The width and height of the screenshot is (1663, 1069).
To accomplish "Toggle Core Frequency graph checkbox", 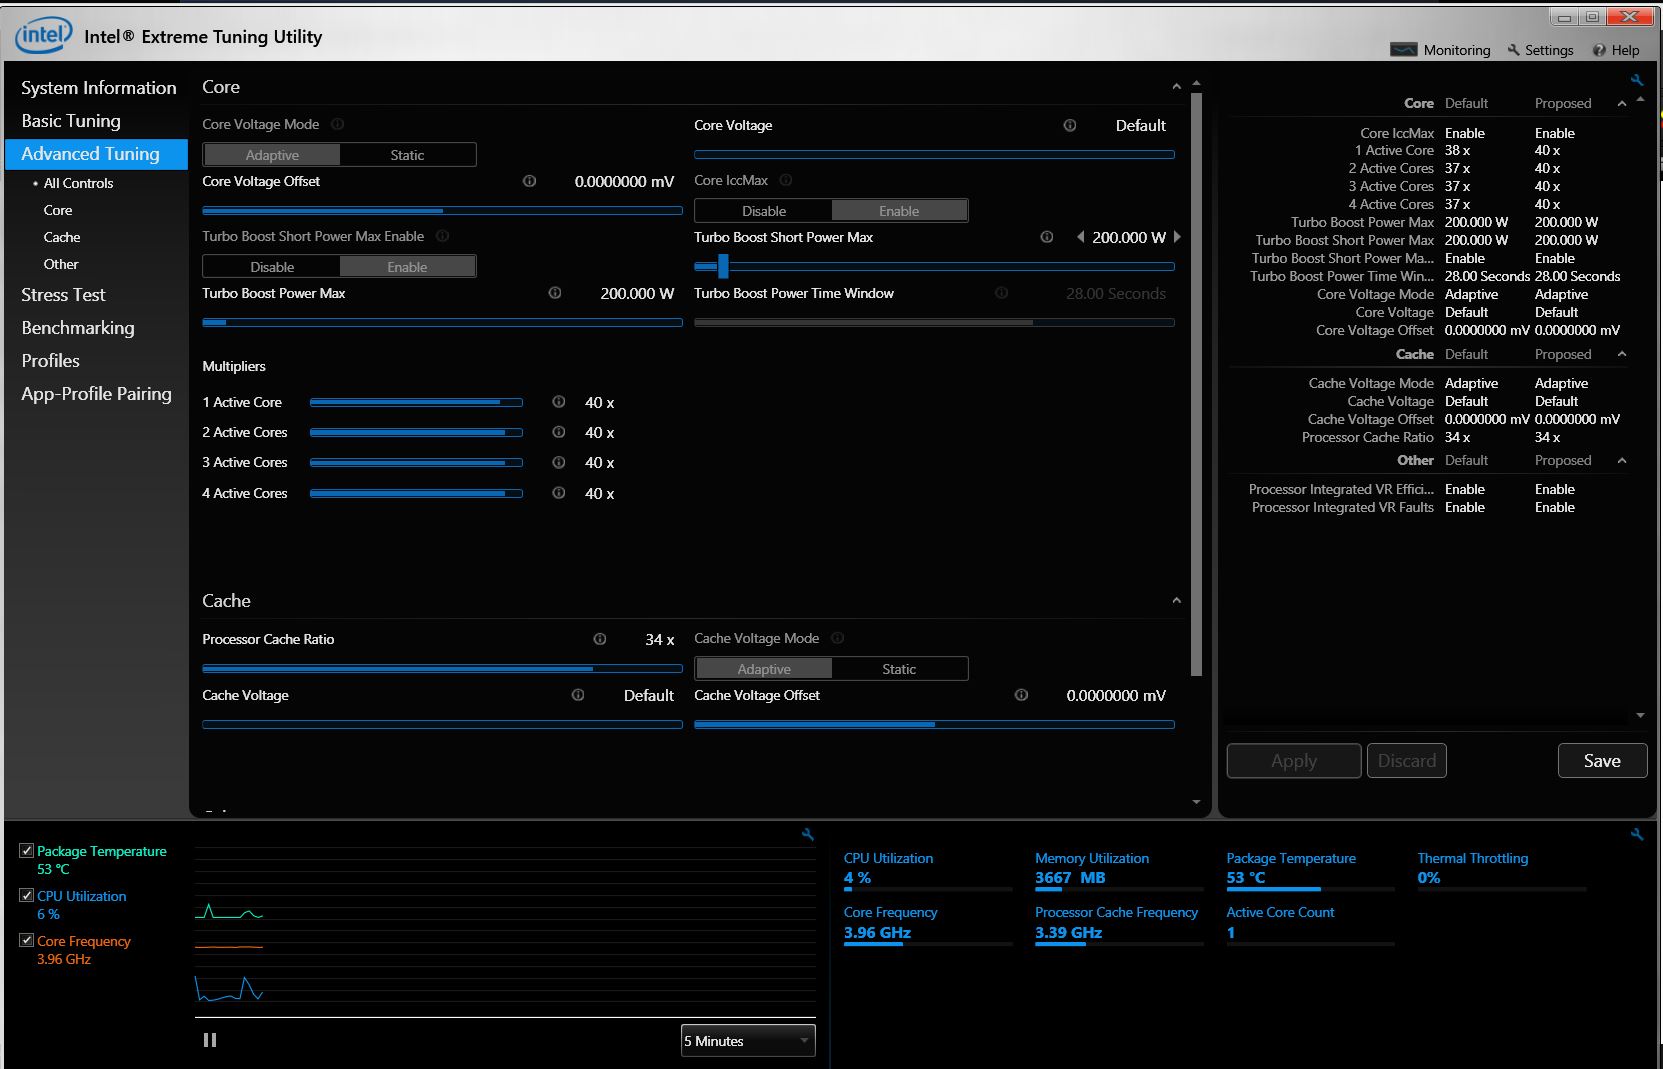I will [x=27, y=941].
